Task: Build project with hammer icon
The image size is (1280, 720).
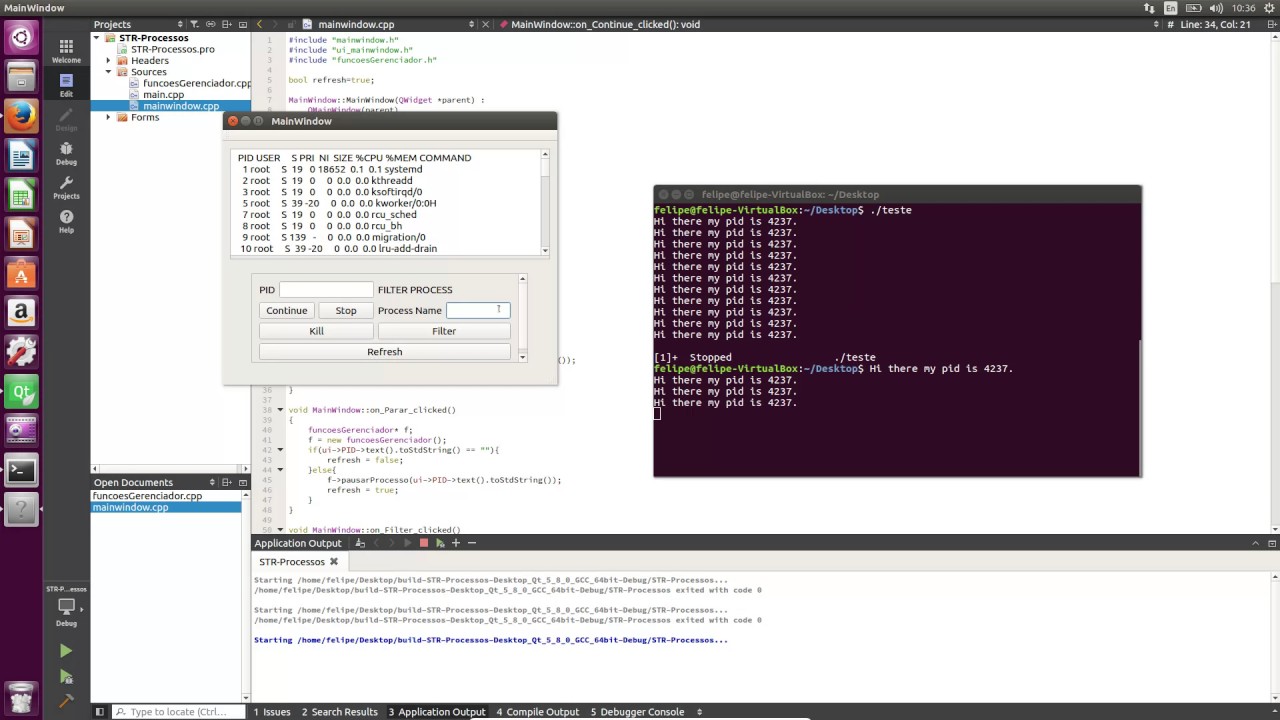Action: pyautogui.click(x=66, y=702)
